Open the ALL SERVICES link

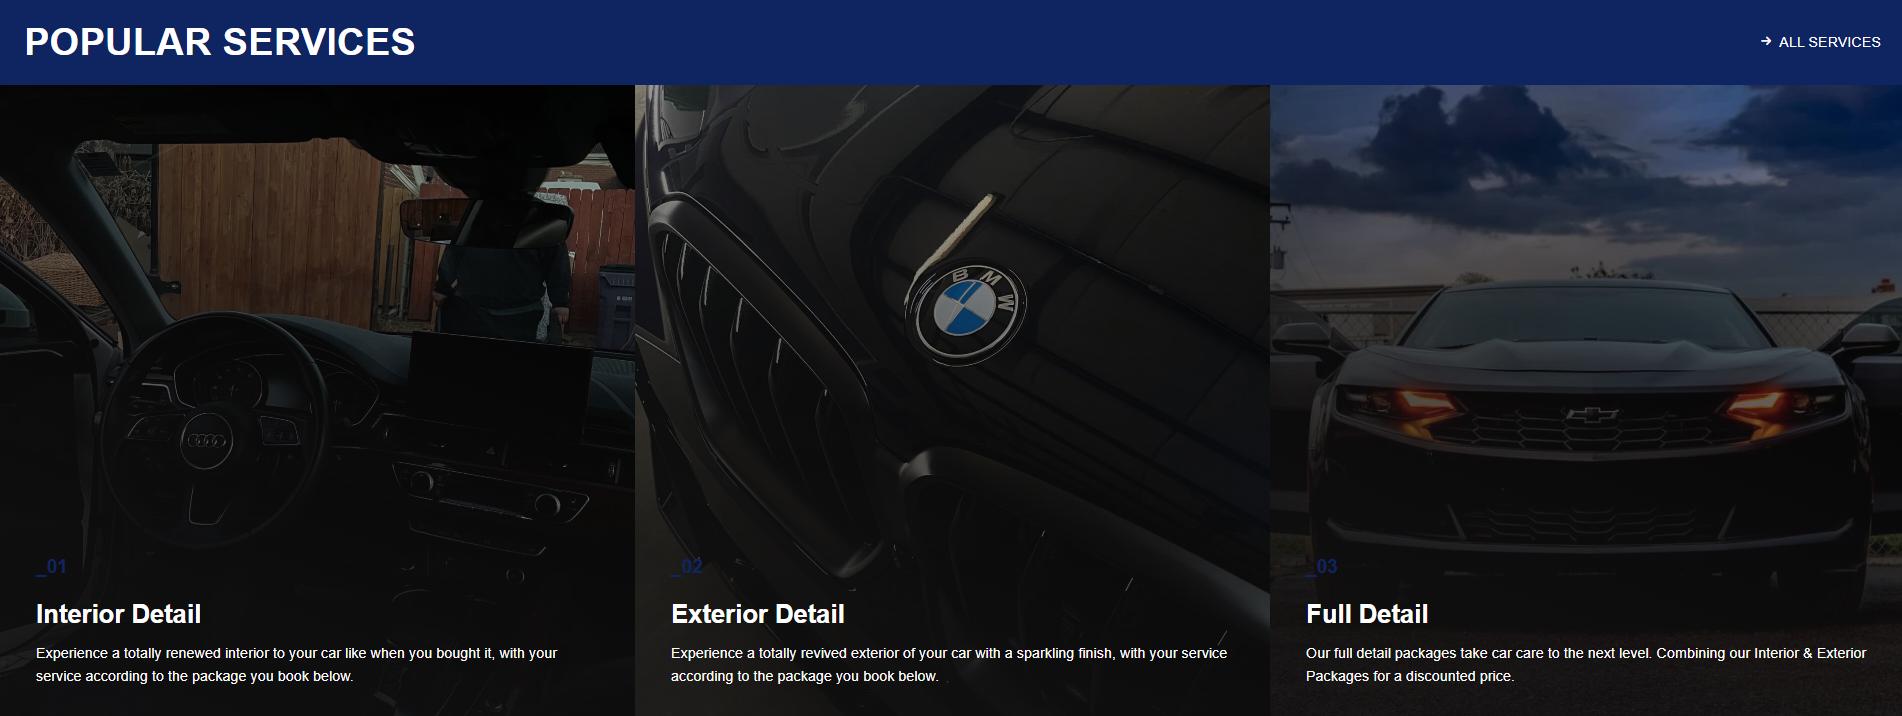[1828, 42]
